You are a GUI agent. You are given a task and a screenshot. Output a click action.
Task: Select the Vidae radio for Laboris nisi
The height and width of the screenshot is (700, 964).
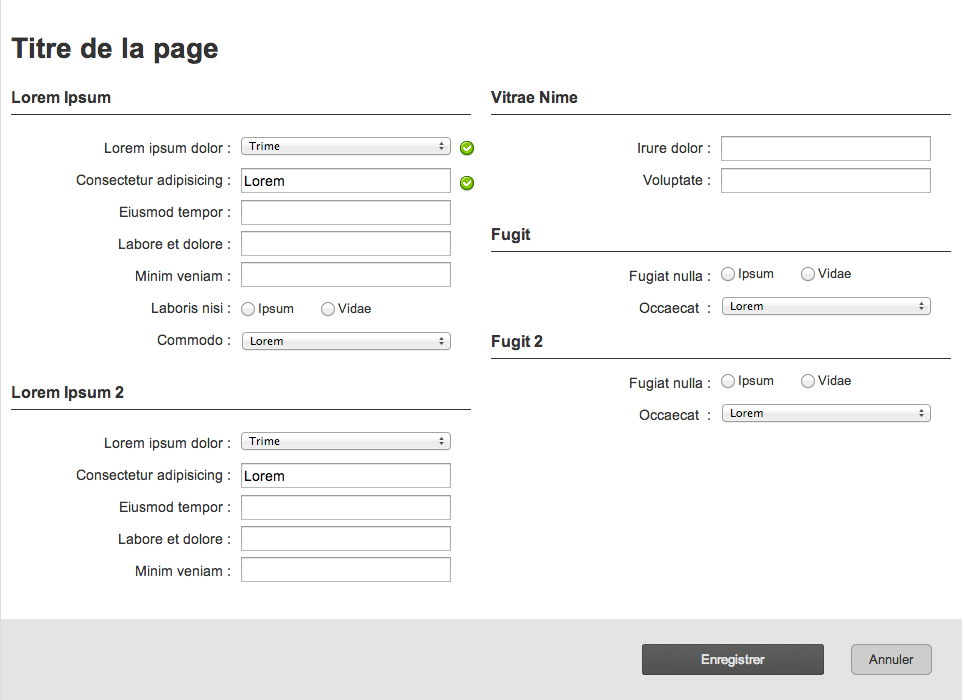pyautogui.click(x=328, y=308)
